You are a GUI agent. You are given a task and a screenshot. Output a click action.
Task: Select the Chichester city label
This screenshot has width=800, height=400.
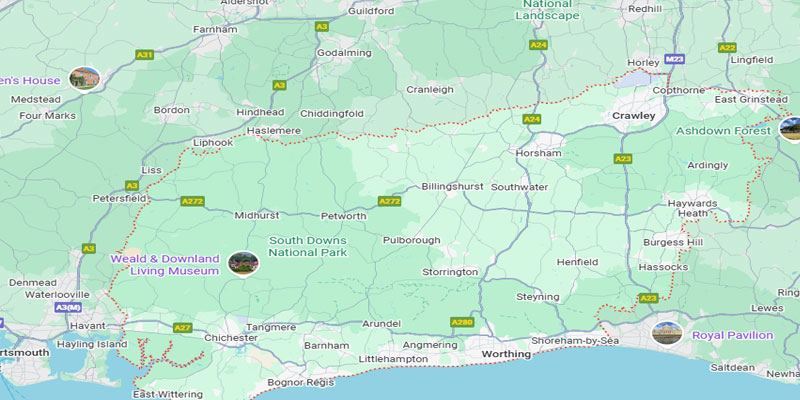coord(231,338)
